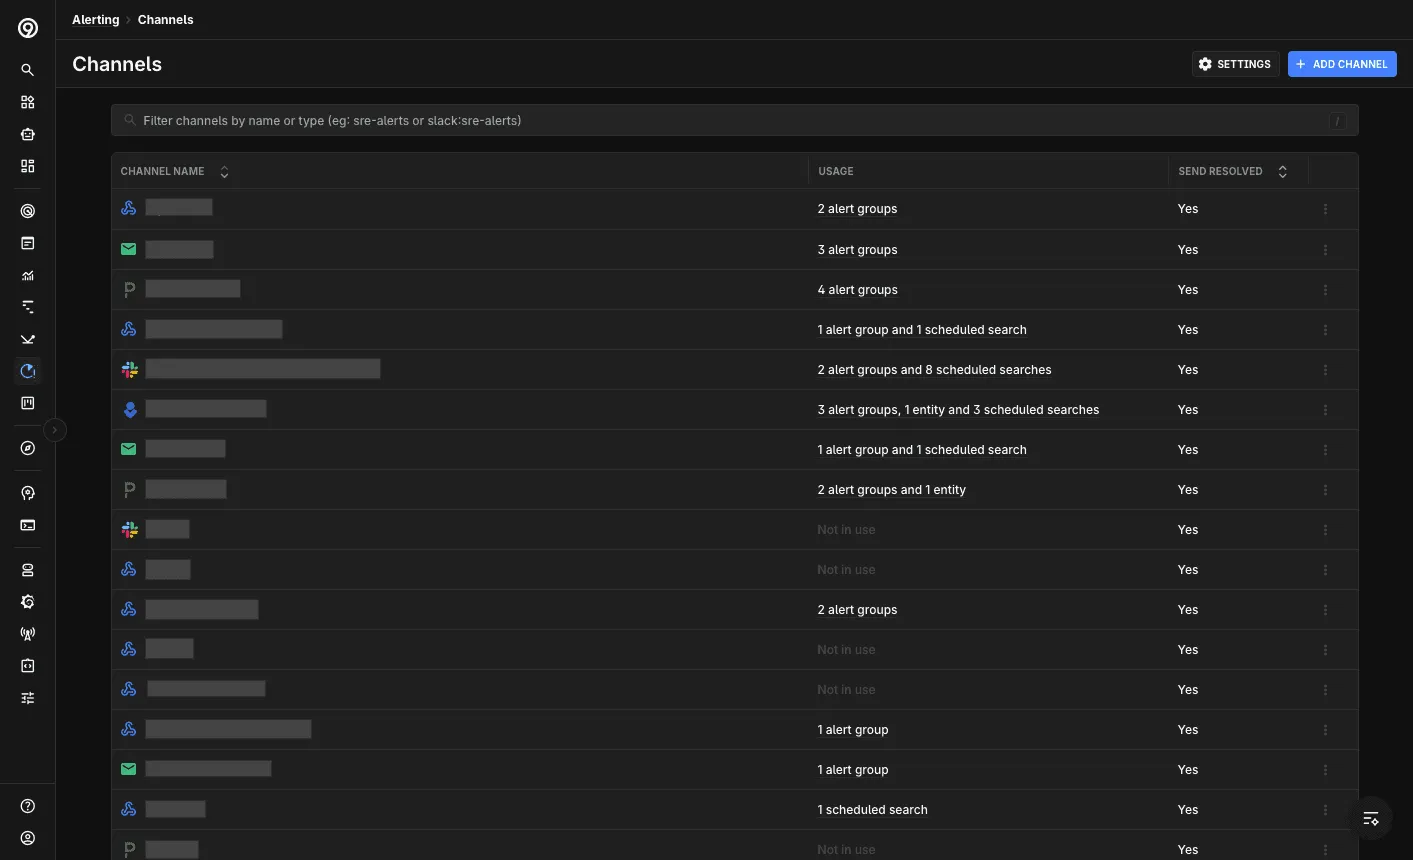Open the staggered waterfall lines icon in sidebar
The image size is (1413, 860).
pos(28,307)
